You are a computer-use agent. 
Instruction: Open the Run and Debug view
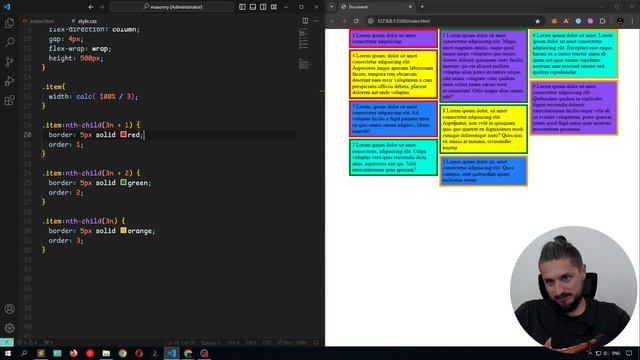pos(9,81)
